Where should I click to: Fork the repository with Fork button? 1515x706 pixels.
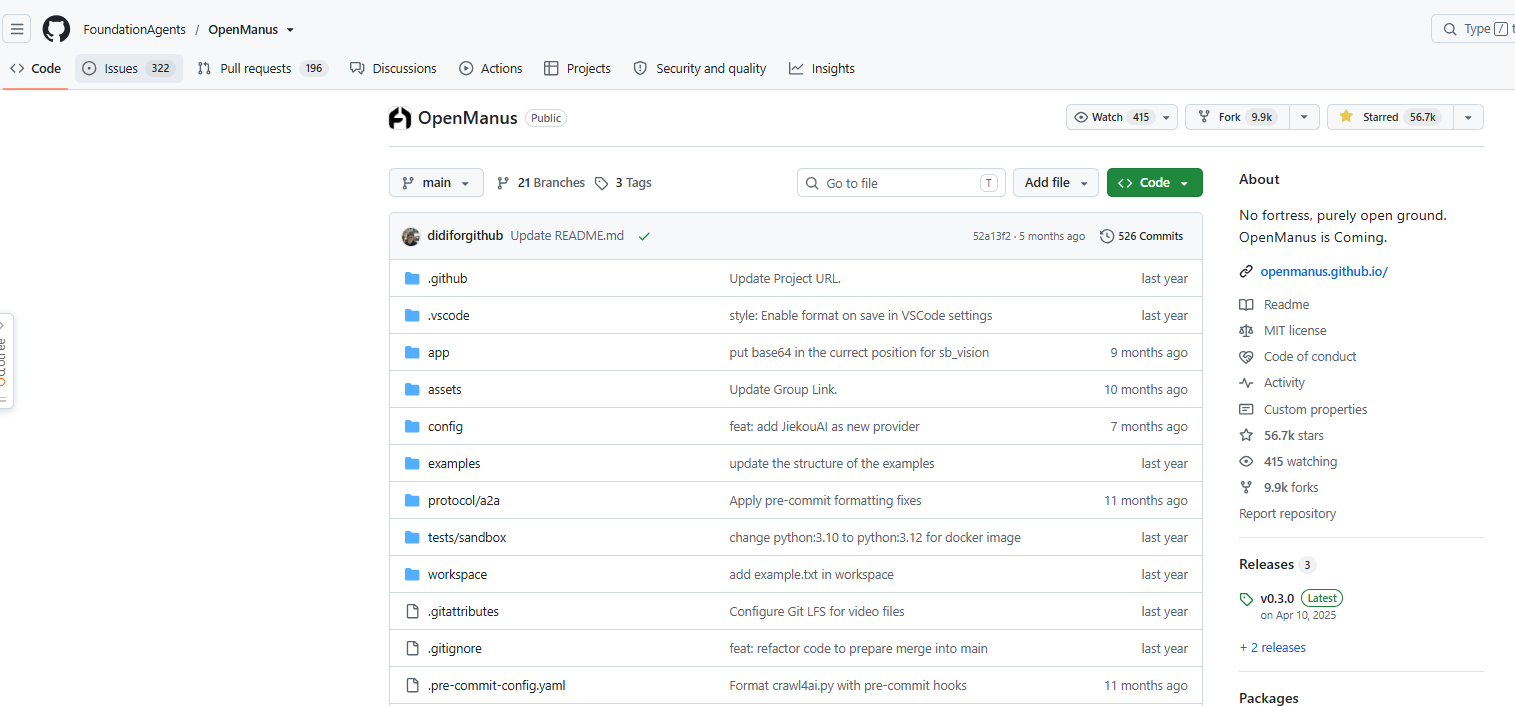coord(1237,117)
